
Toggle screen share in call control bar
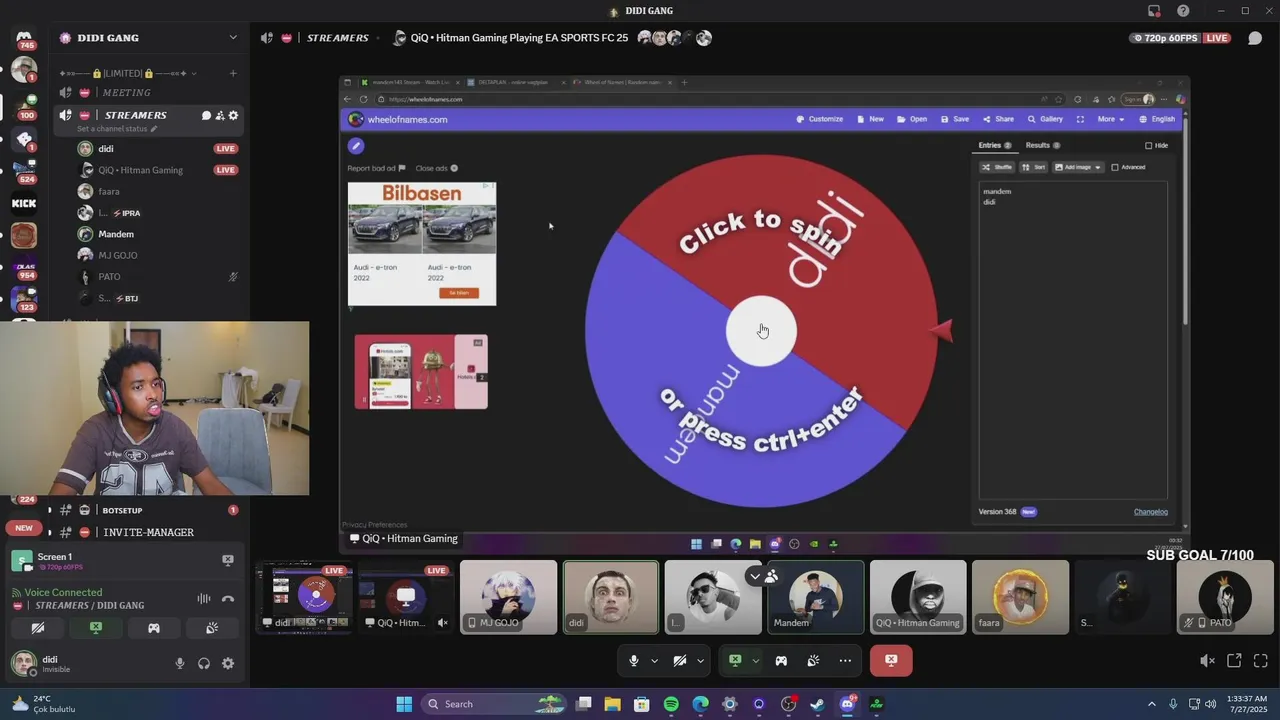pyautogui.click(x=735, y=660)
